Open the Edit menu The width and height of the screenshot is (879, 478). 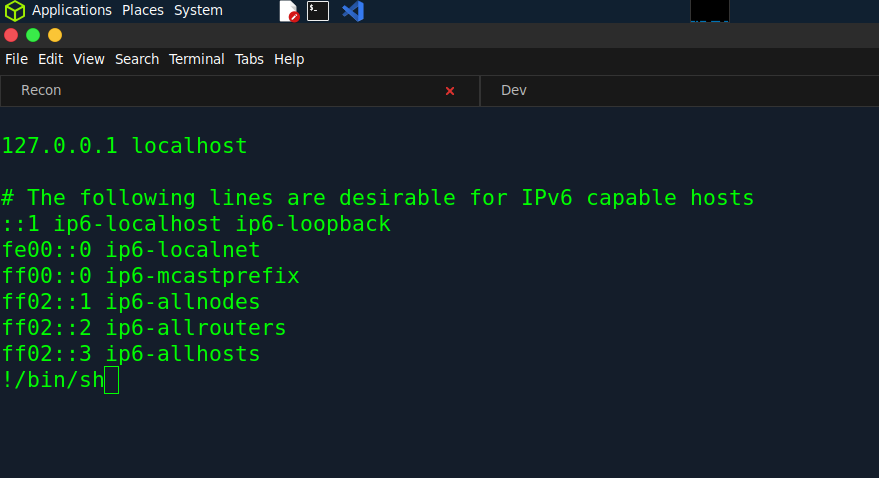point(50,59)
